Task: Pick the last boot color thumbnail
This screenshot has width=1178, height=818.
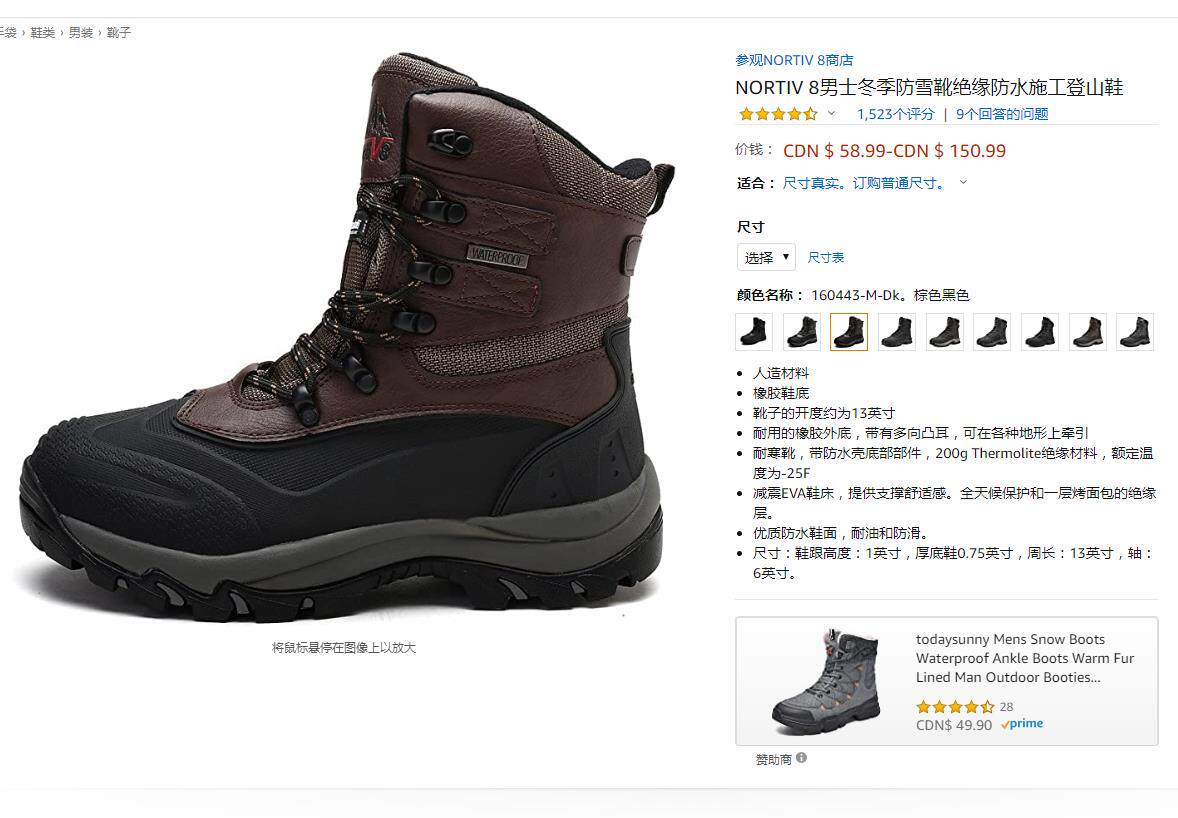Action: pyautogui.click(x=1135, y=332)
